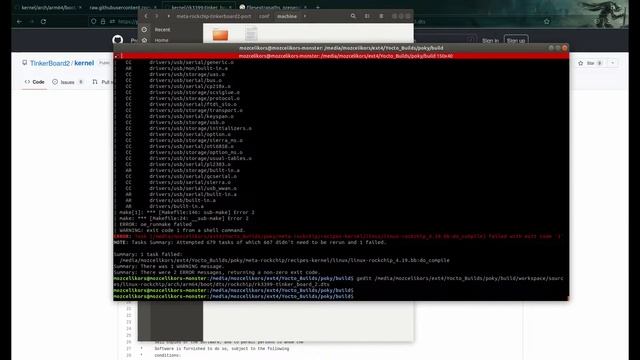Click the repository icon beside TinkerBoard2

tap(24, 63)
